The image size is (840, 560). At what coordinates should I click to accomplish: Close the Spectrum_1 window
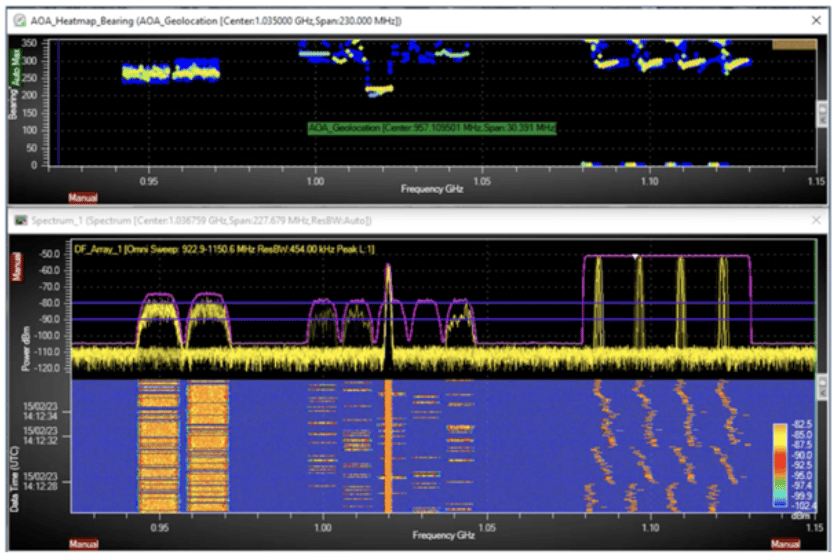click(x=816, y=219)
